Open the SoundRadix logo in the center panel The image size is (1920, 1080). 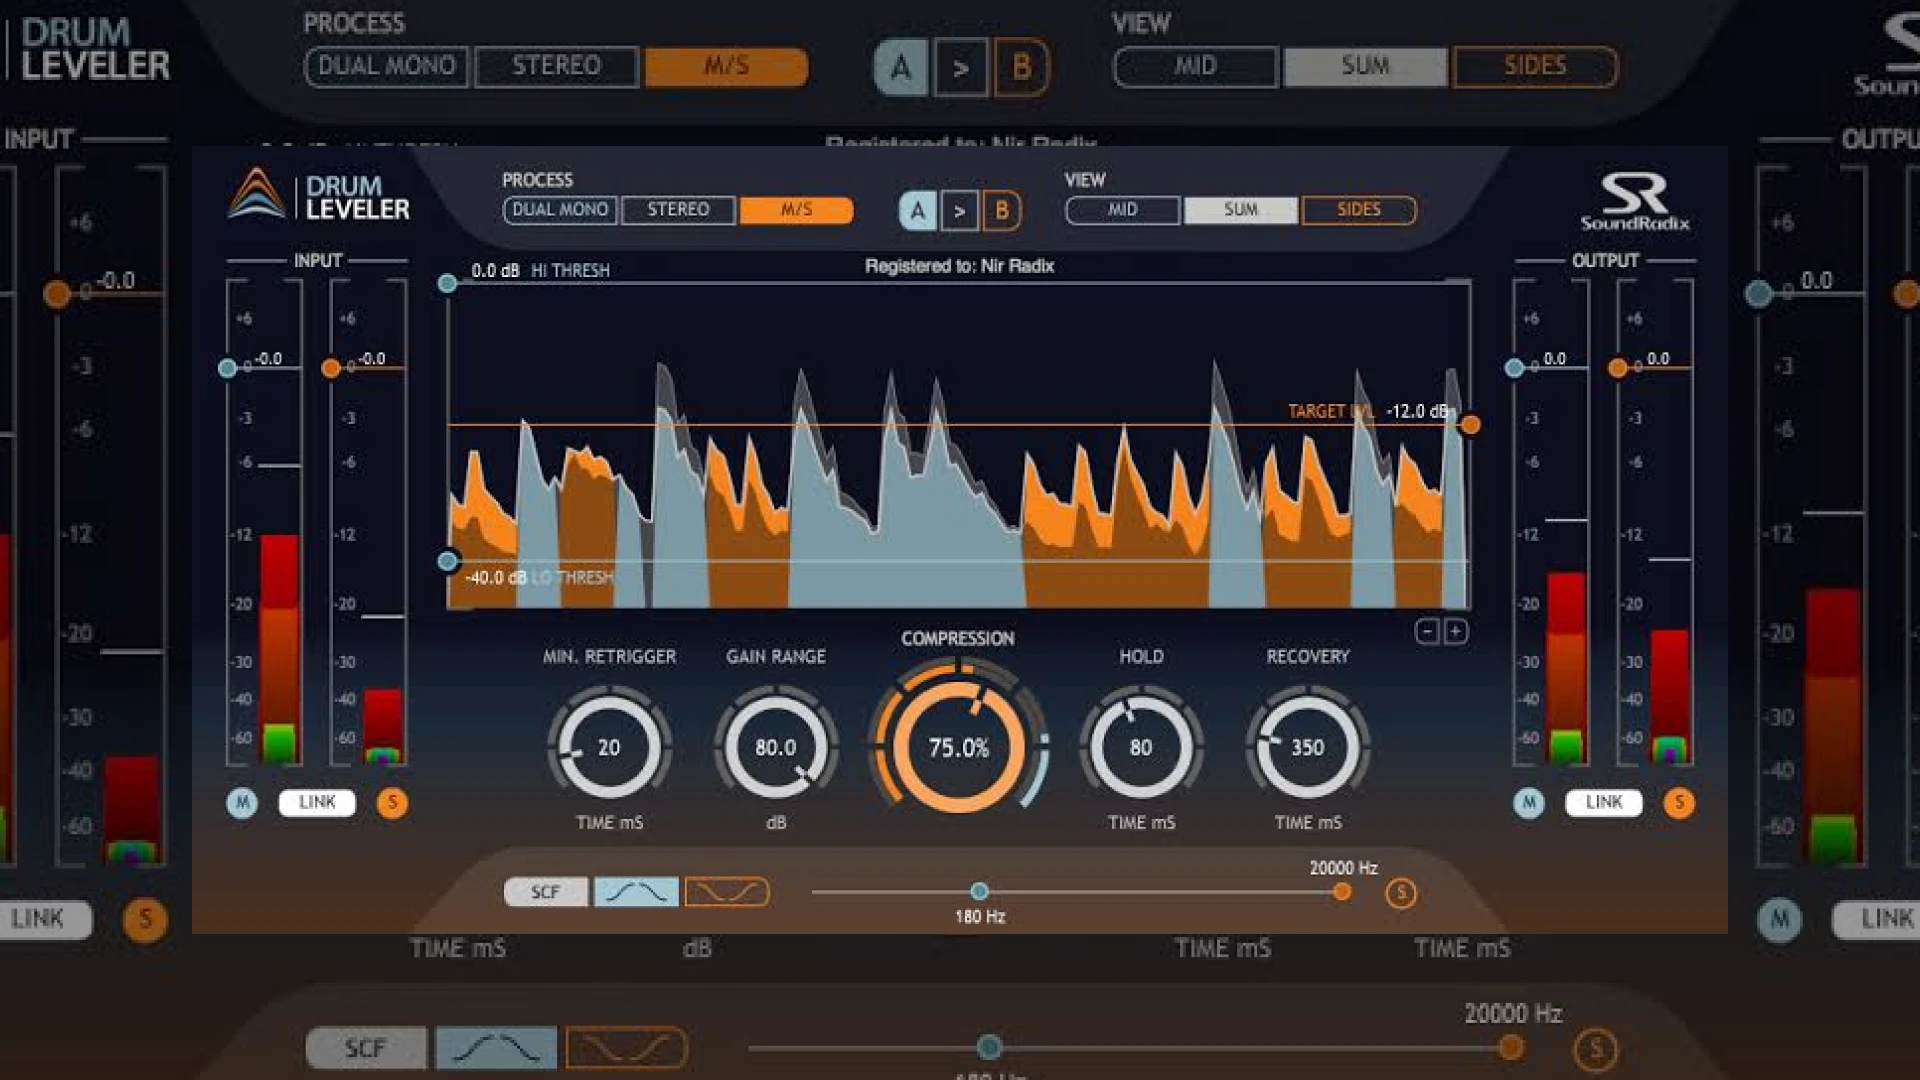coord(1635,201)
